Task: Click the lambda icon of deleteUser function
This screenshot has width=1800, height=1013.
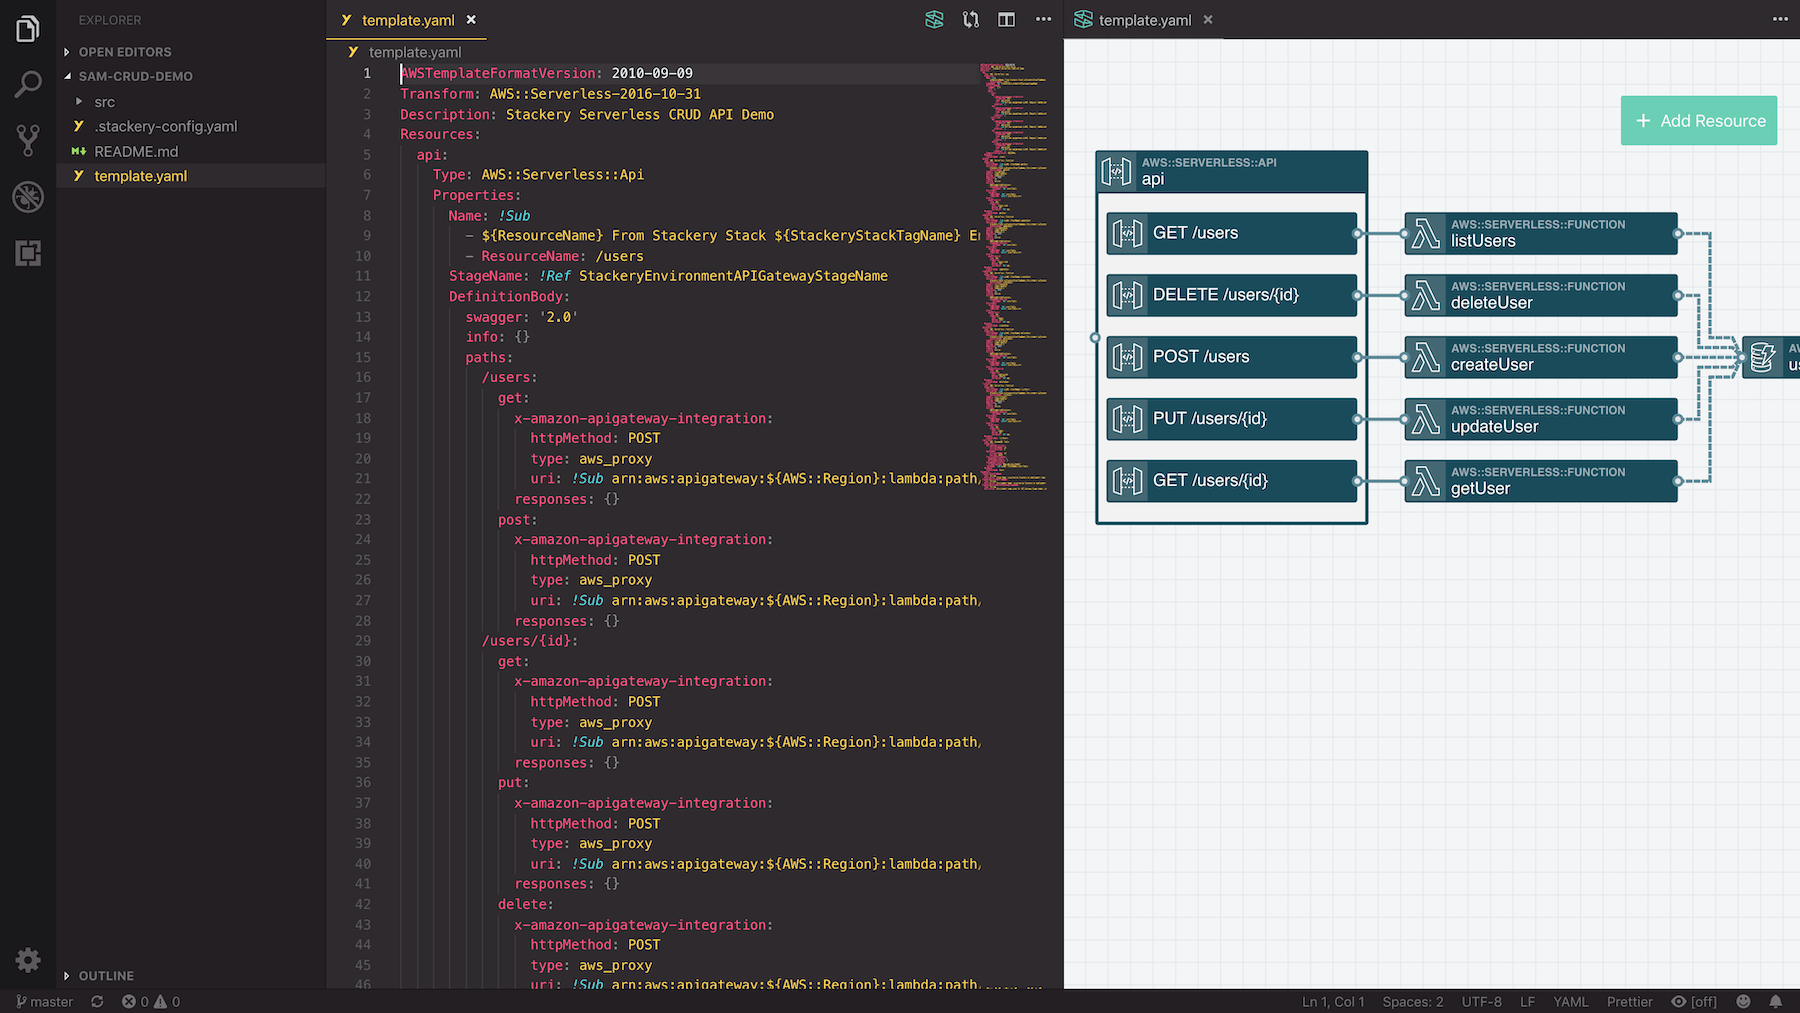Action: pyautogui.click(x=1426, y=295)
